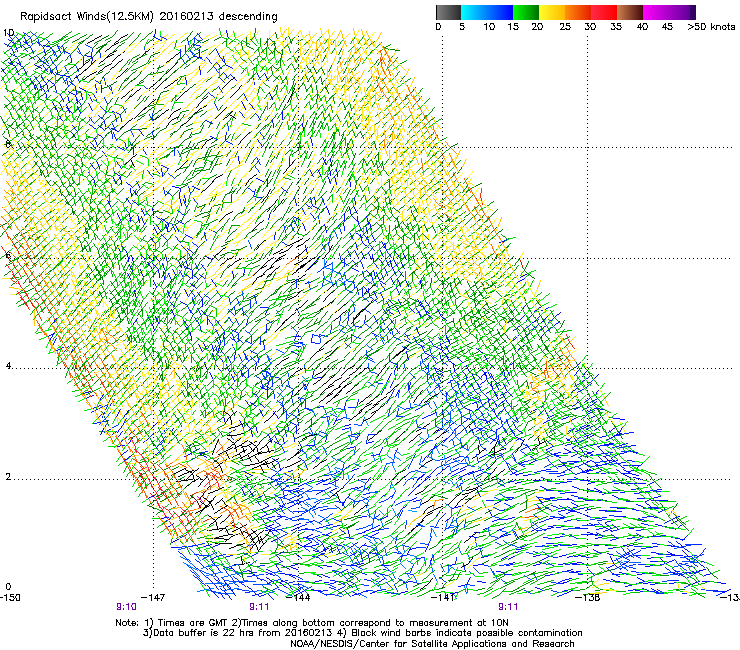
Task: Click the legend value '45'
Action: point(667,27)
